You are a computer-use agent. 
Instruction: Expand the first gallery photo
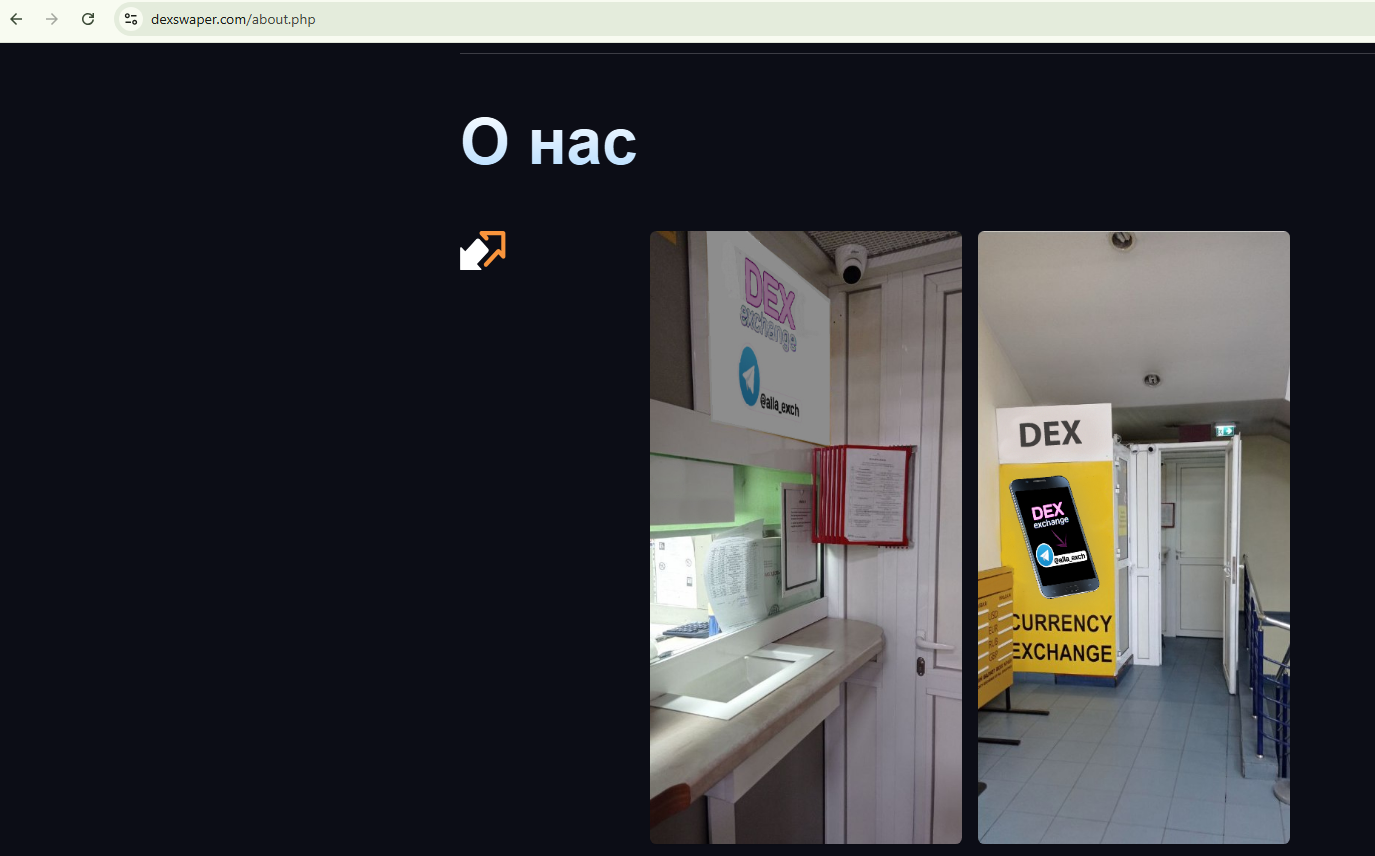click(x=805, y=535)
